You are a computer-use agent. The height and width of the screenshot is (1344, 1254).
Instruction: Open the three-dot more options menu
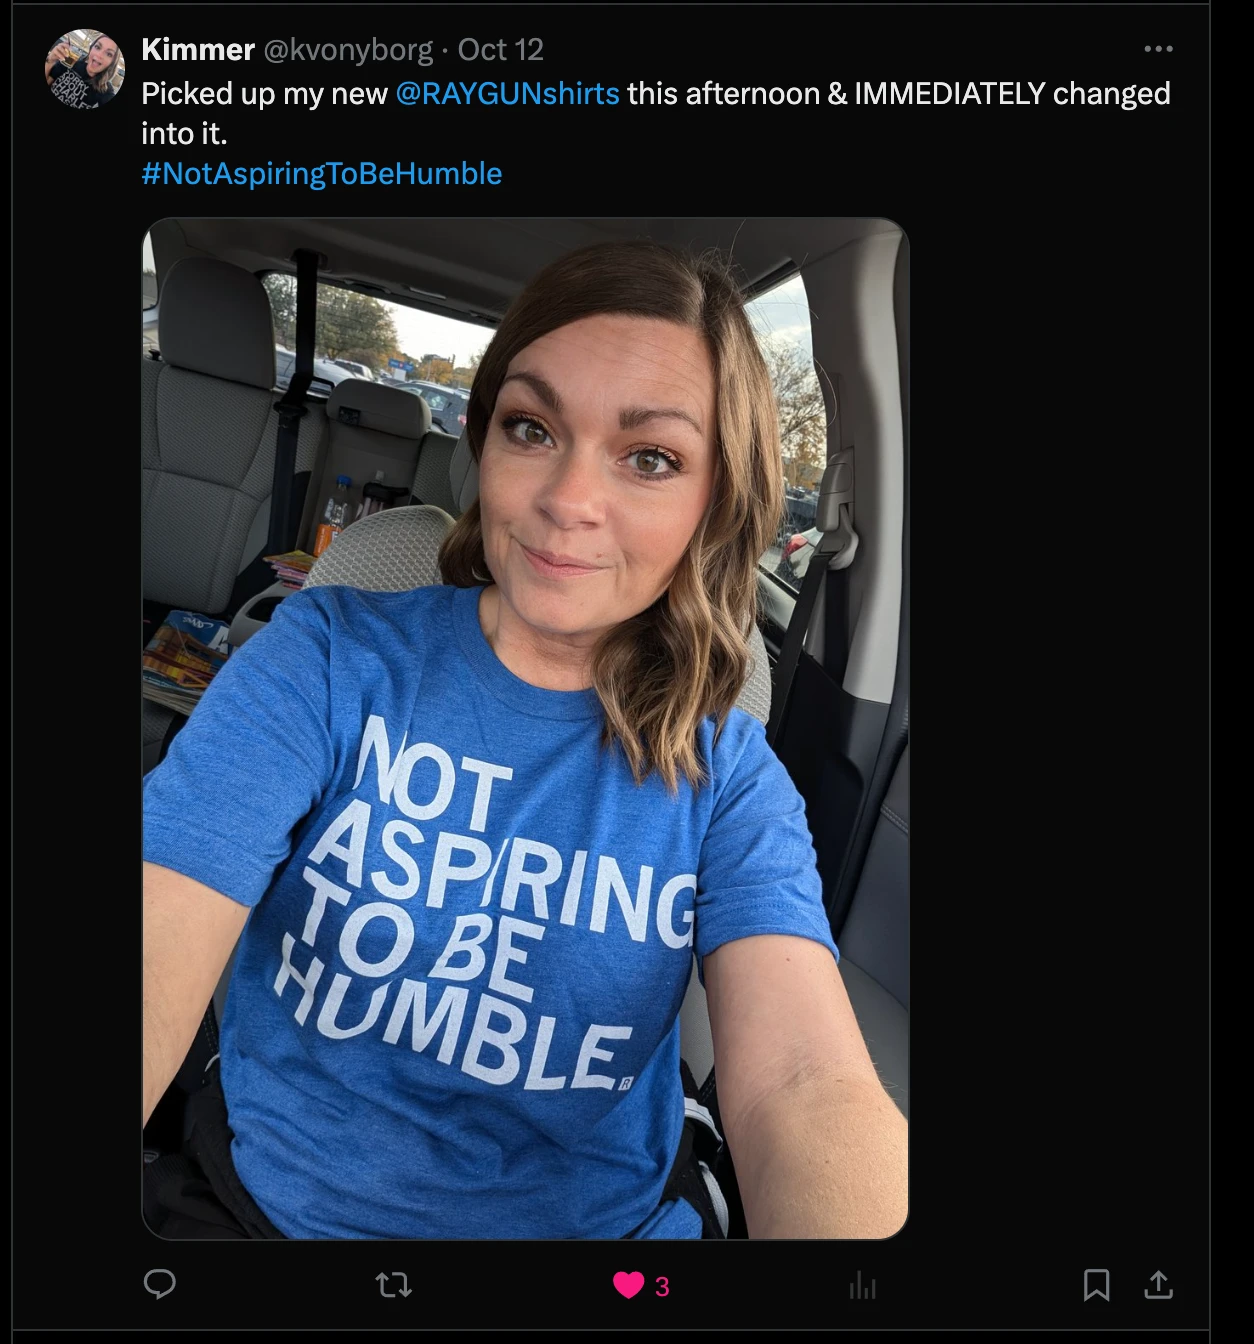pos(1158,49)
